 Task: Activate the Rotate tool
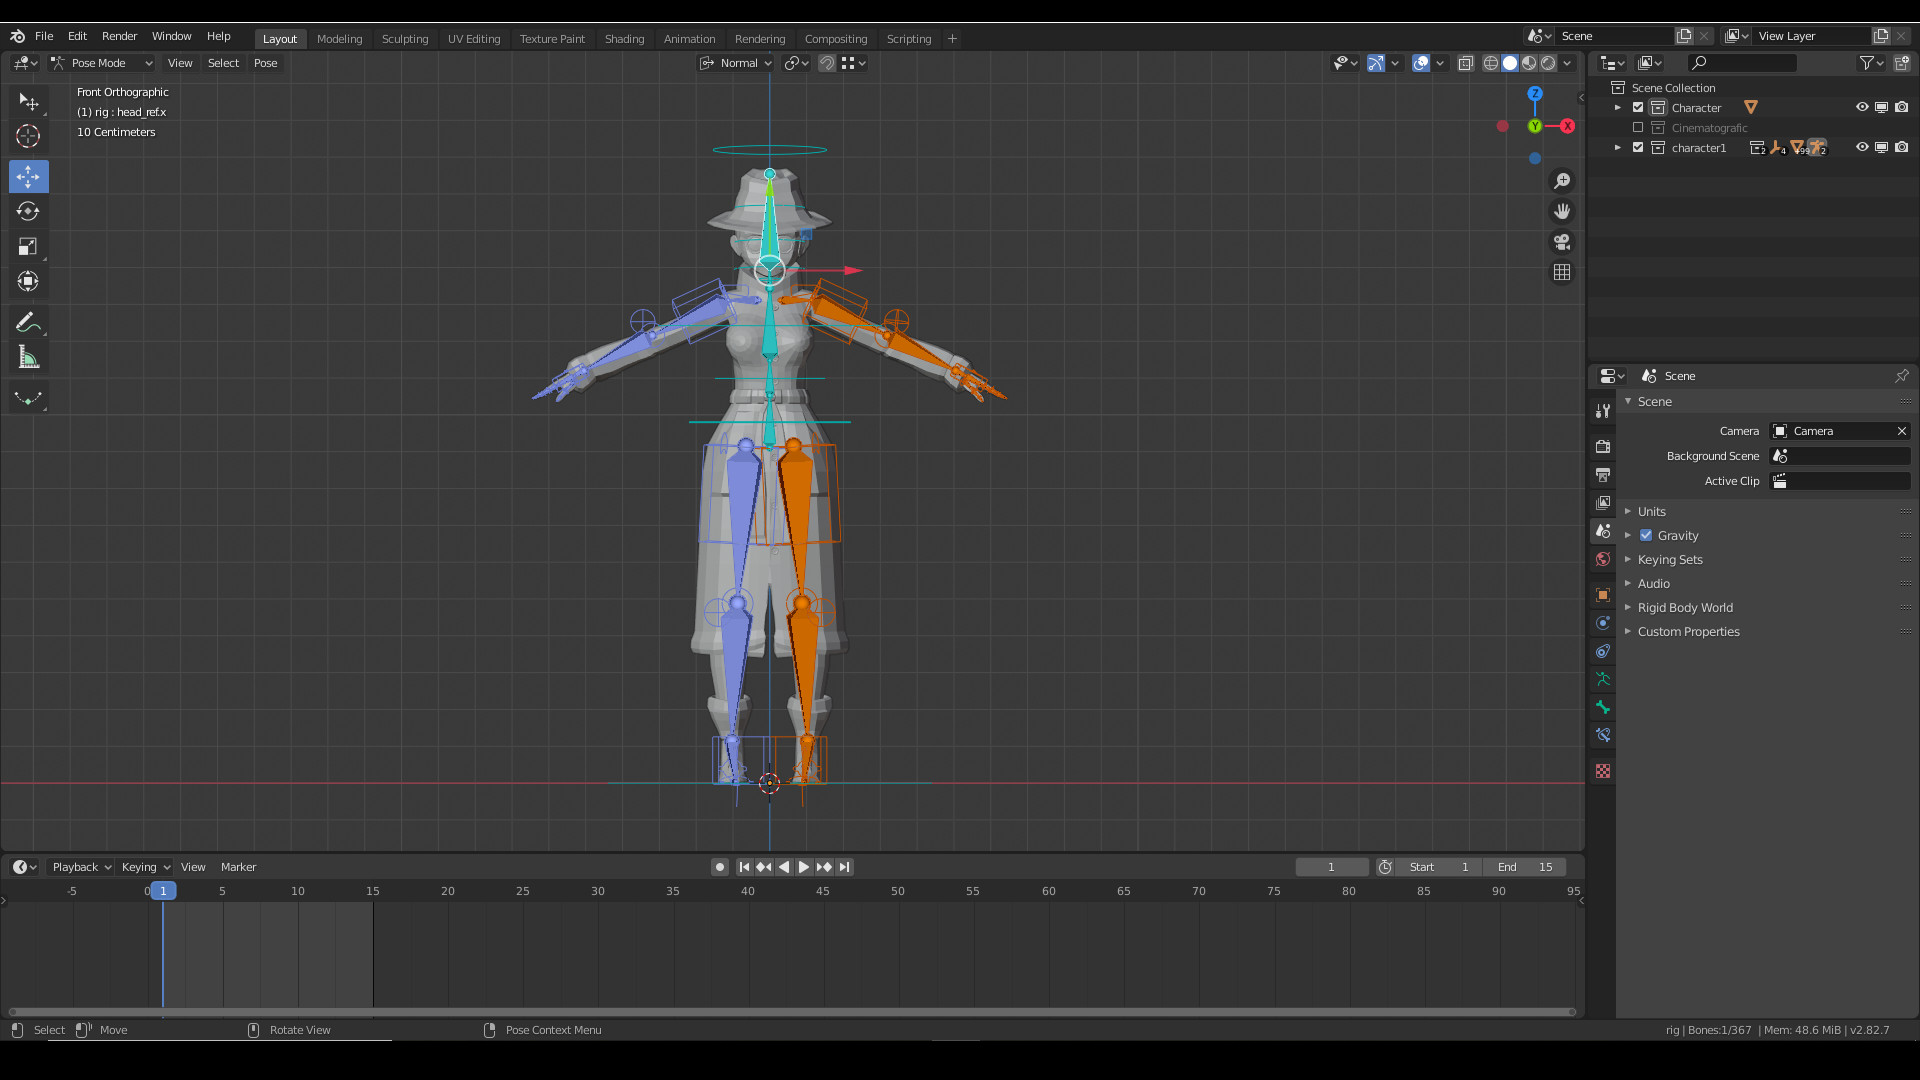coord(28,211)
